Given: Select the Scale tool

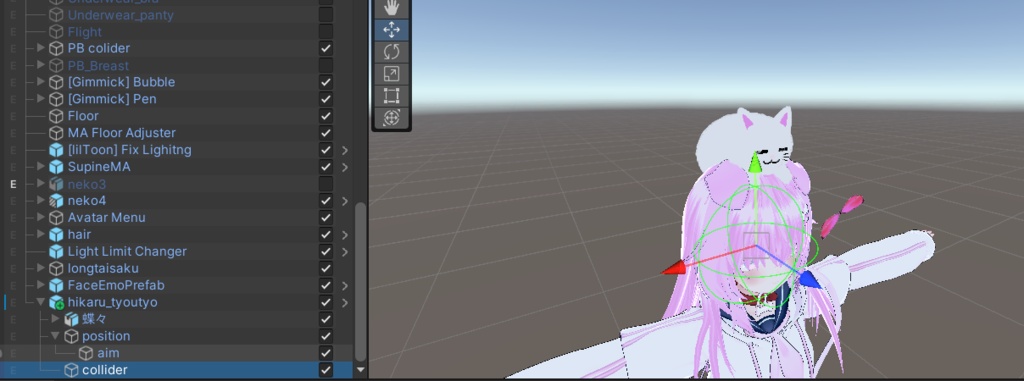Looking at the screenshot, I should tap(391, 74).
